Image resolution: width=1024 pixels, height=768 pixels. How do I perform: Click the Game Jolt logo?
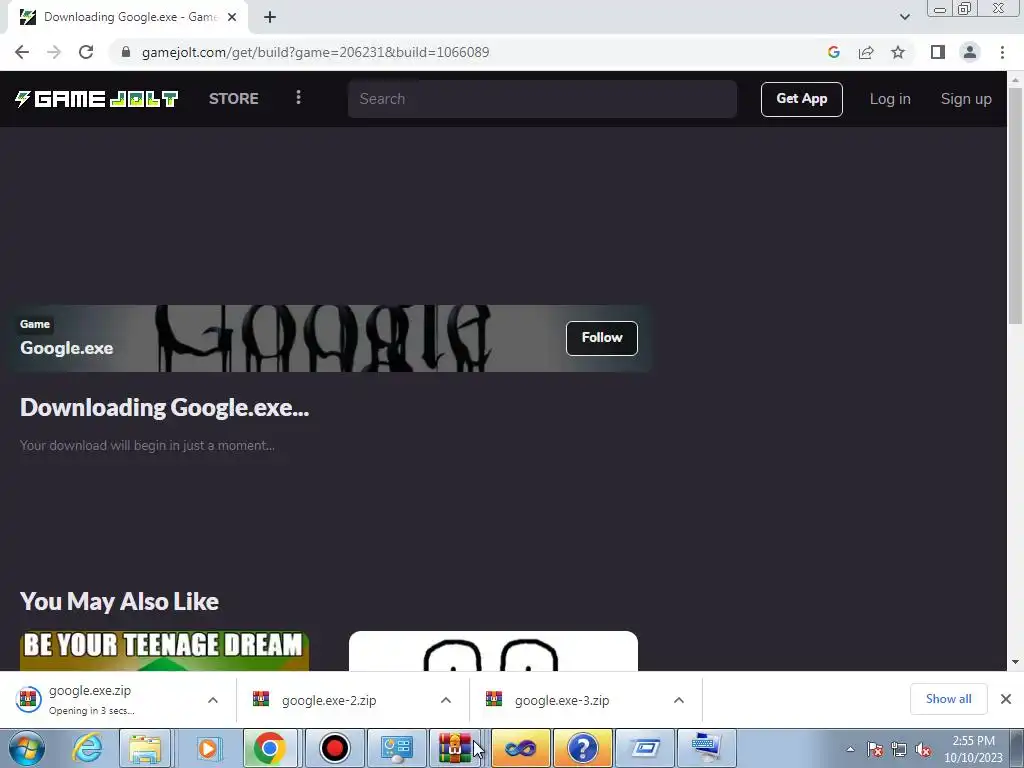point(97,99)
